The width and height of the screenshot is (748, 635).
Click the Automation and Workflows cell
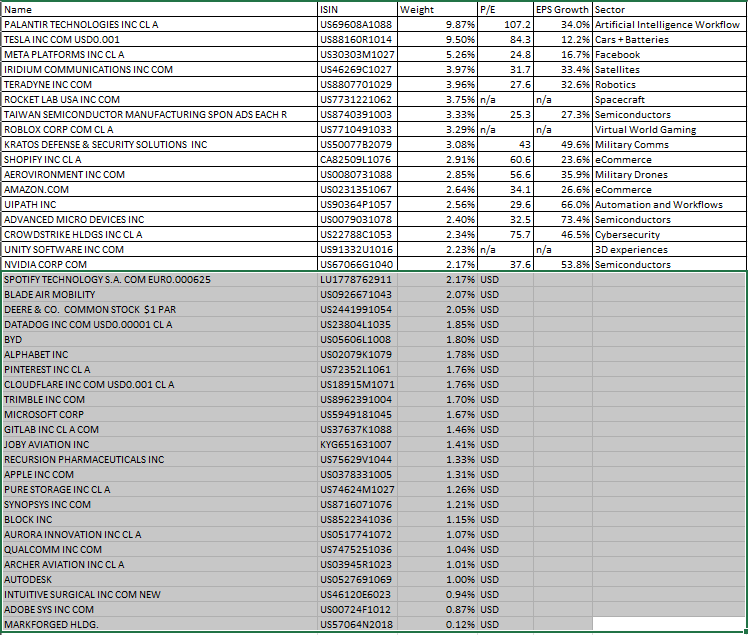670,205
